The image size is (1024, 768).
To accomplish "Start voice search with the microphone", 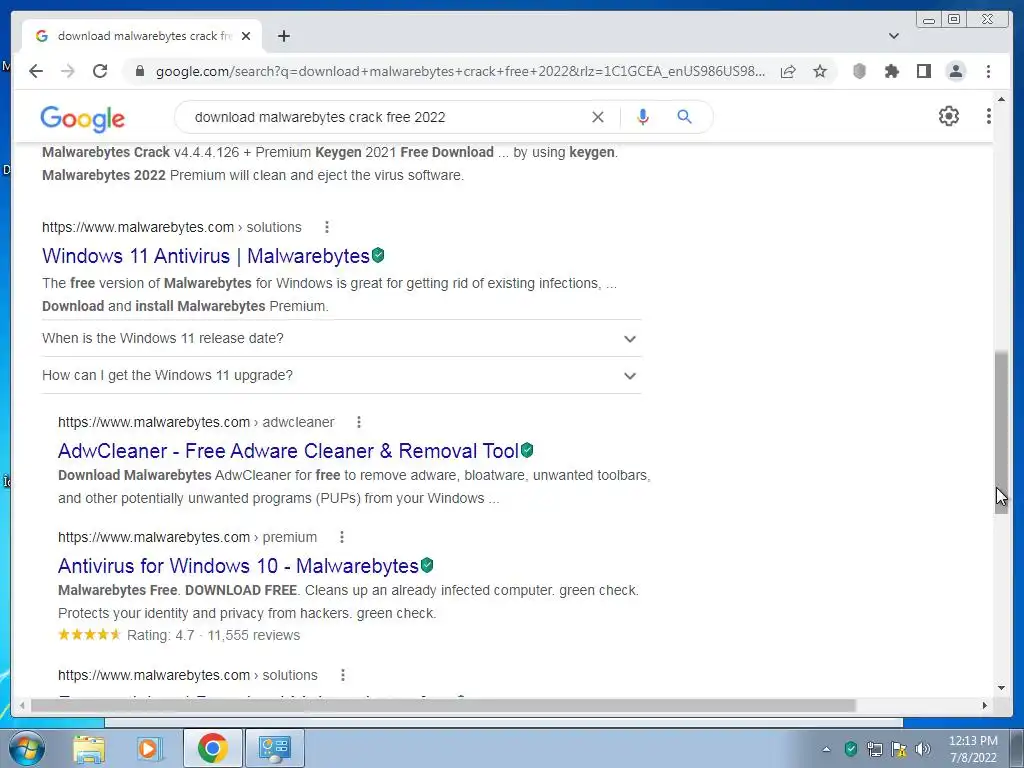I will [x=643, y=117].
